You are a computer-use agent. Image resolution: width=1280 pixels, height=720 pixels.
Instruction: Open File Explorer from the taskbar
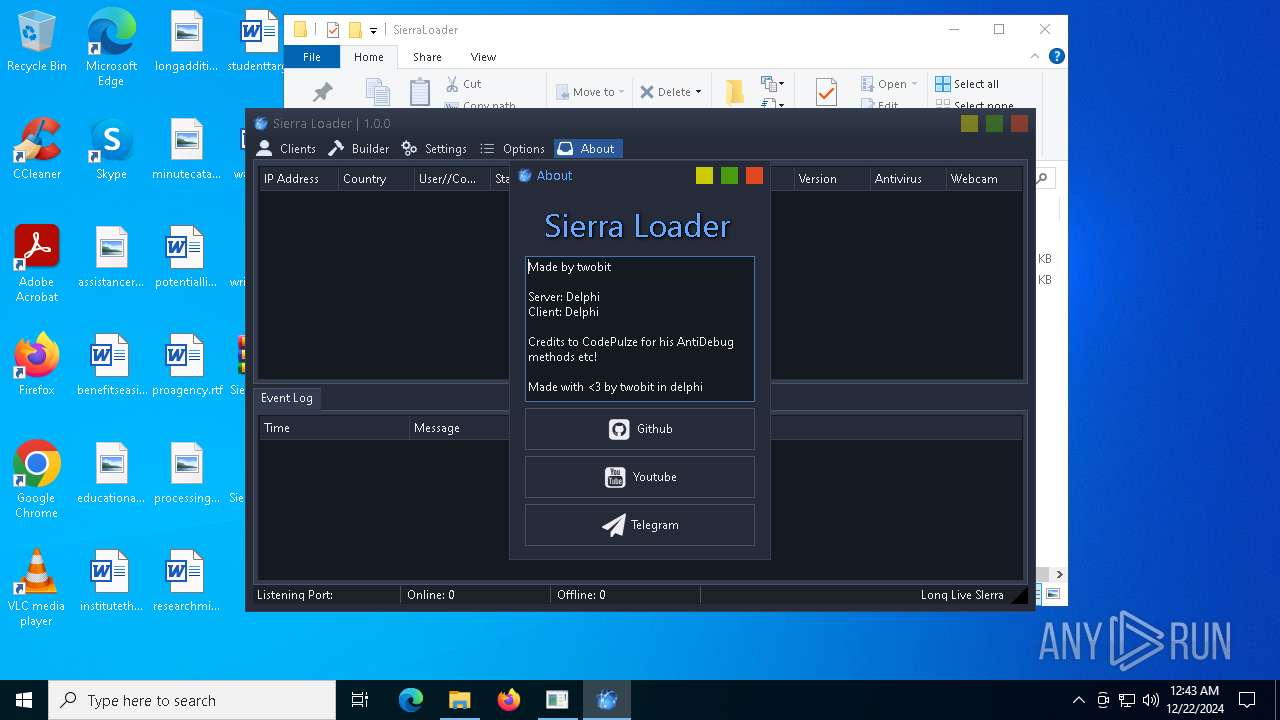click(459, 700)
